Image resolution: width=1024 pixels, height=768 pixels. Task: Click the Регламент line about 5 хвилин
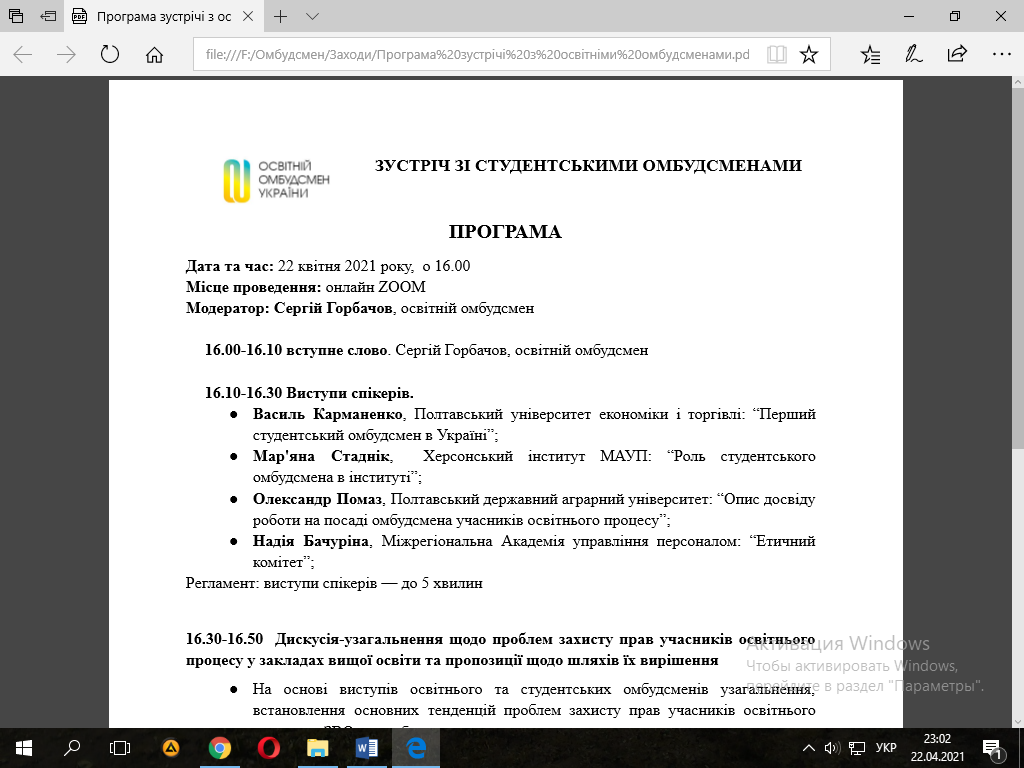(334, 583)
